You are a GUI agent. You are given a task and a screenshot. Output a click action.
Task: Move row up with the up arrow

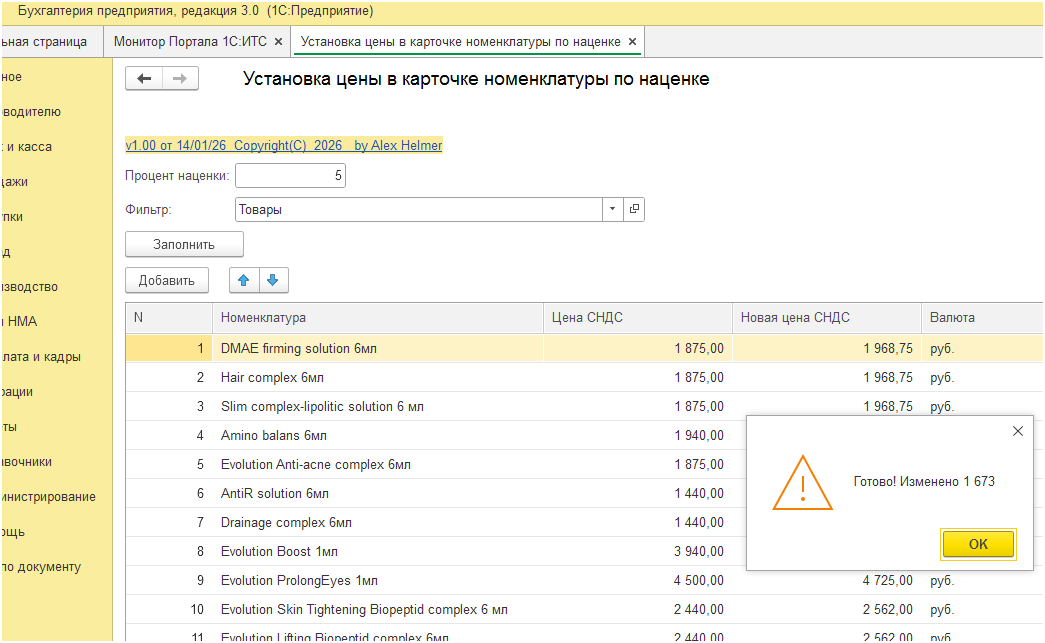coord(243,281)
